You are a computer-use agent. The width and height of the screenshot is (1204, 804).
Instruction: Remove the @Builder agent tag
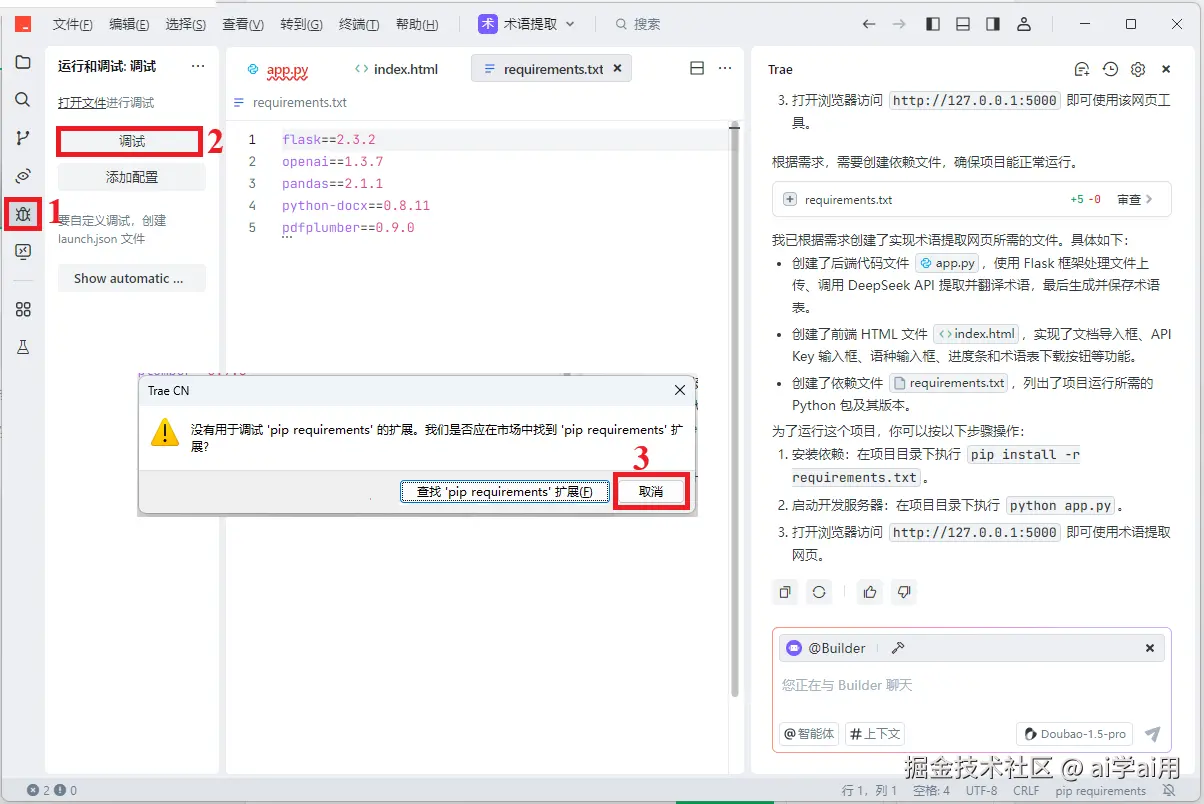click(1150, 648)
